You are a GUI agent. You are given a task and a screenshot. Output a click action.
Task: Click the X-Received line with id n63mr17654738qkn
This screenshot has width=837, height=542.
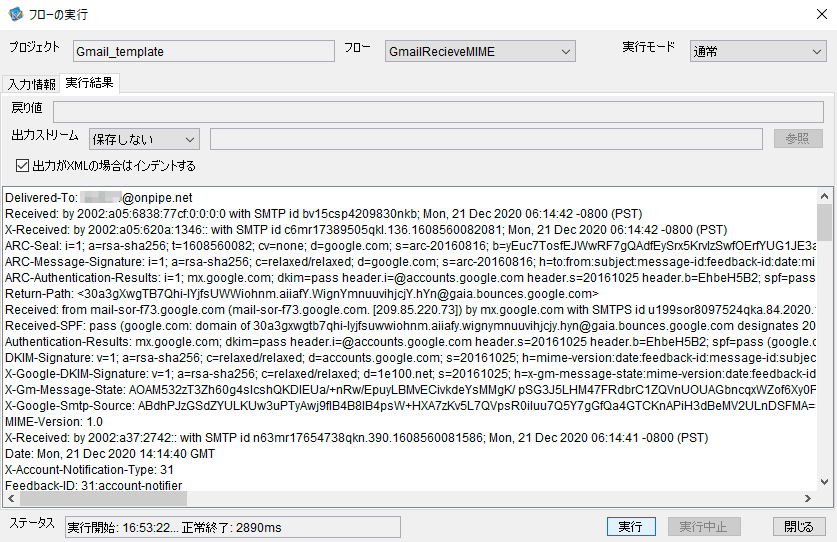pos(357,438)
